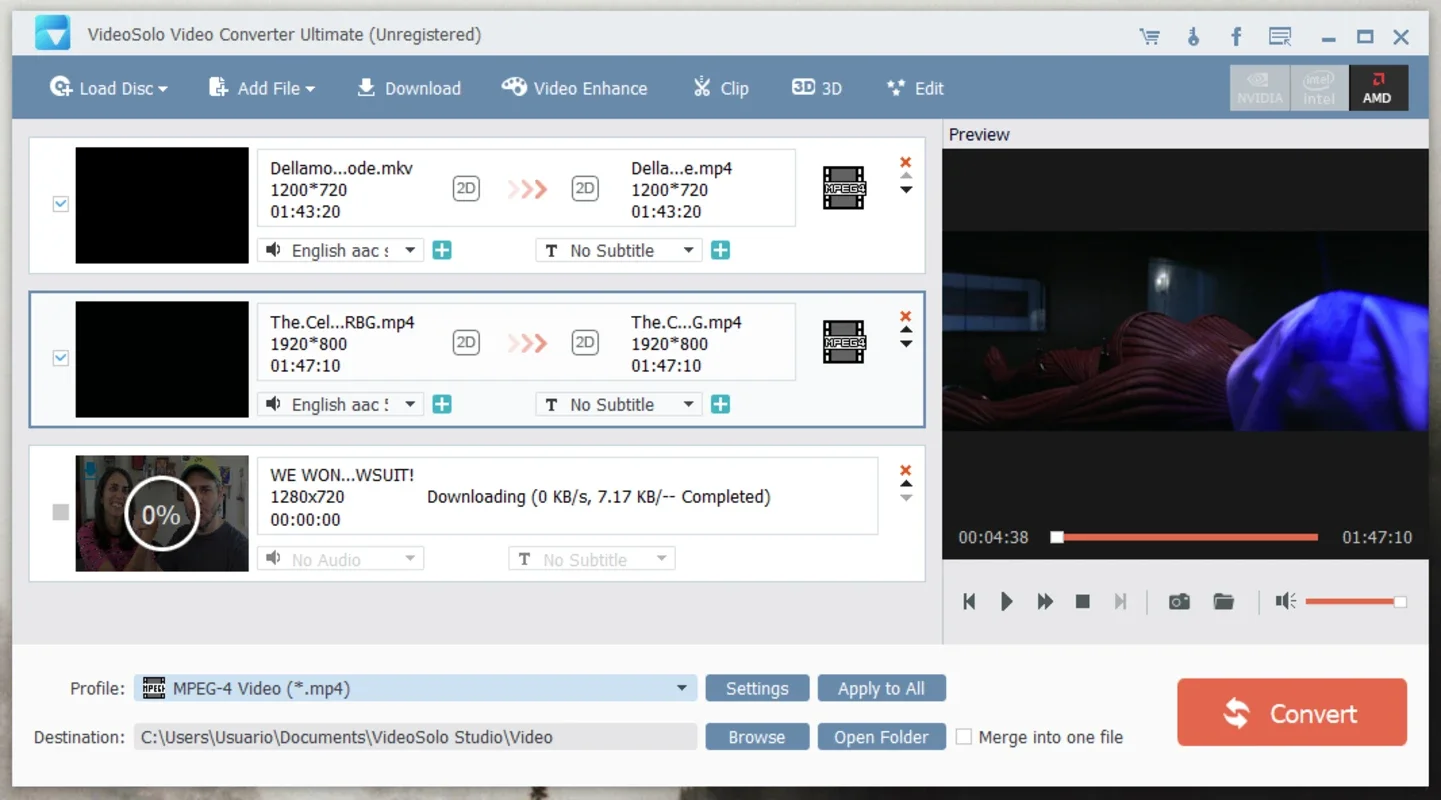Click MPEG4 format icon for Dellamo...ode.mkv
The image size is (1441, 800).
pyautogui.click(x=843, y=188)
